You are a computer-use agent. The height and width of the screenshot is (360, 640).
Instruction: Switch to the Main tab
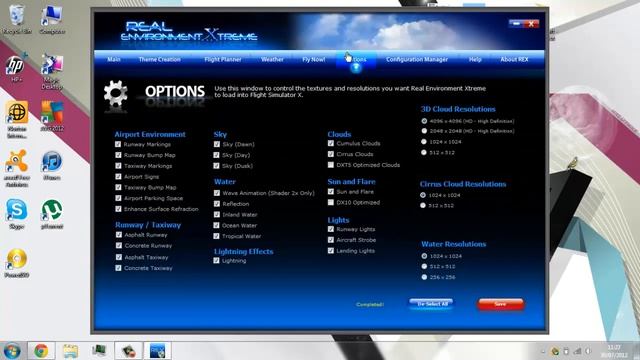pos(113,60)
